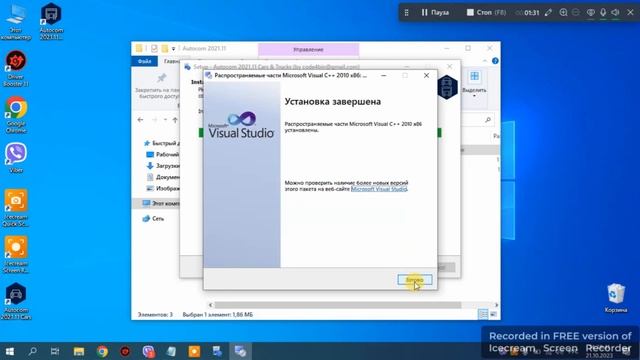
Task: Select the pencil drawing tool in the recorder
Action: (548, 13)
